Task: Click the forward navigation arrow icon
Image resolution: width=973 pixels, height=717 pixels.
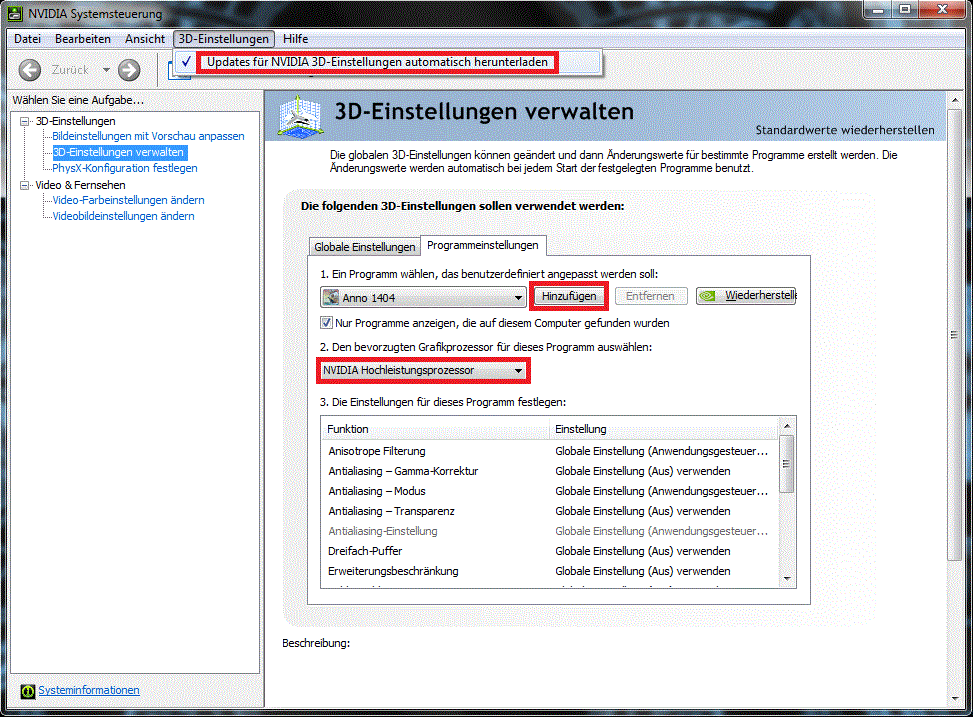Action: (129, 70)
